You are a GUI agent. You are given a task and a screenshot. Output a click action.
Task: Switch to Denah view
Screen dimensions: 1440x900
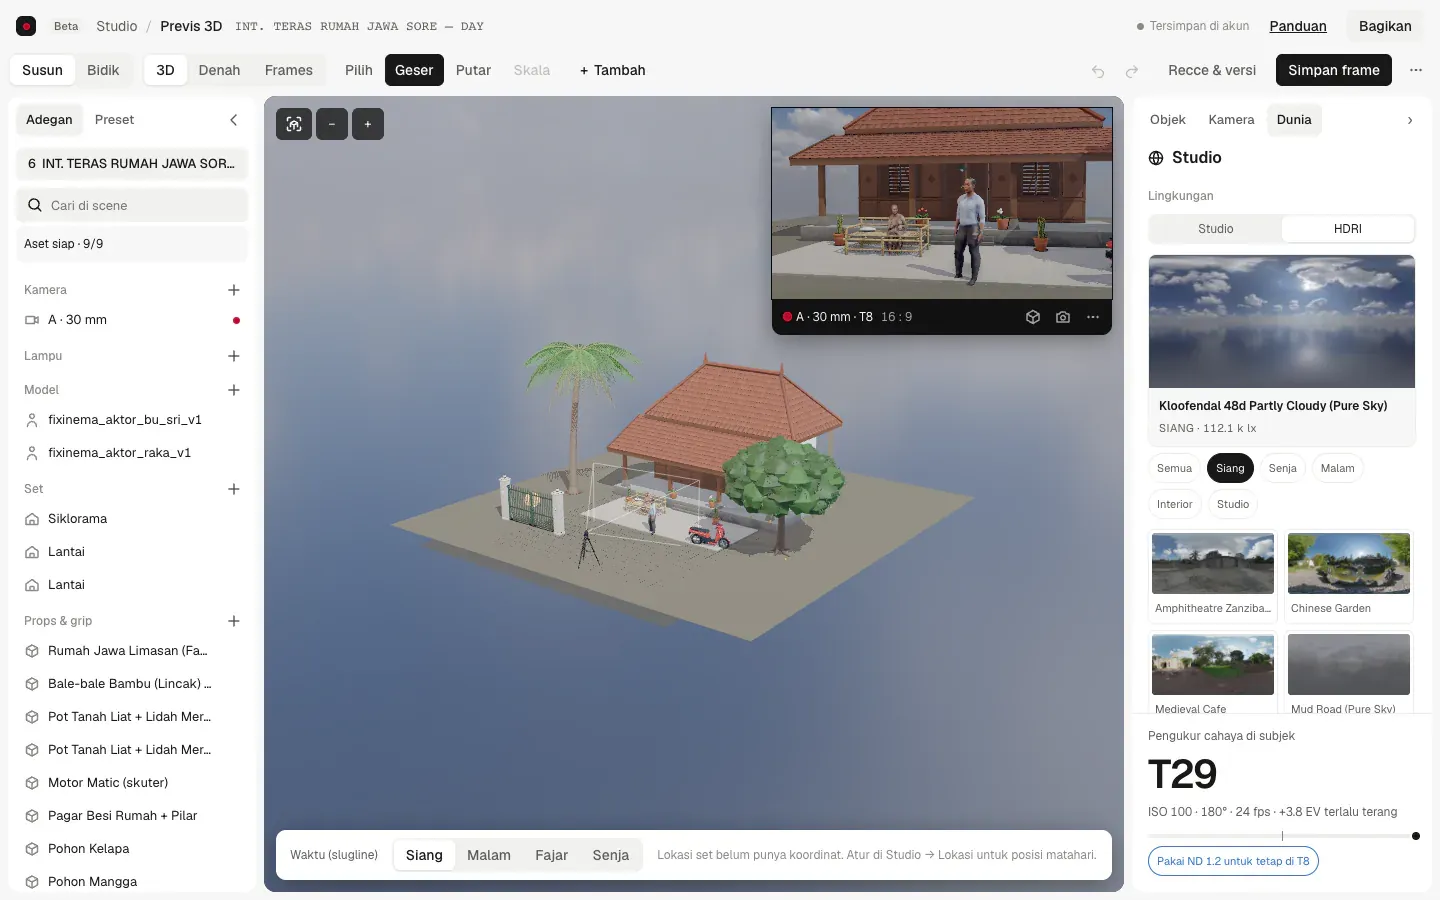(x=219, y=70)
